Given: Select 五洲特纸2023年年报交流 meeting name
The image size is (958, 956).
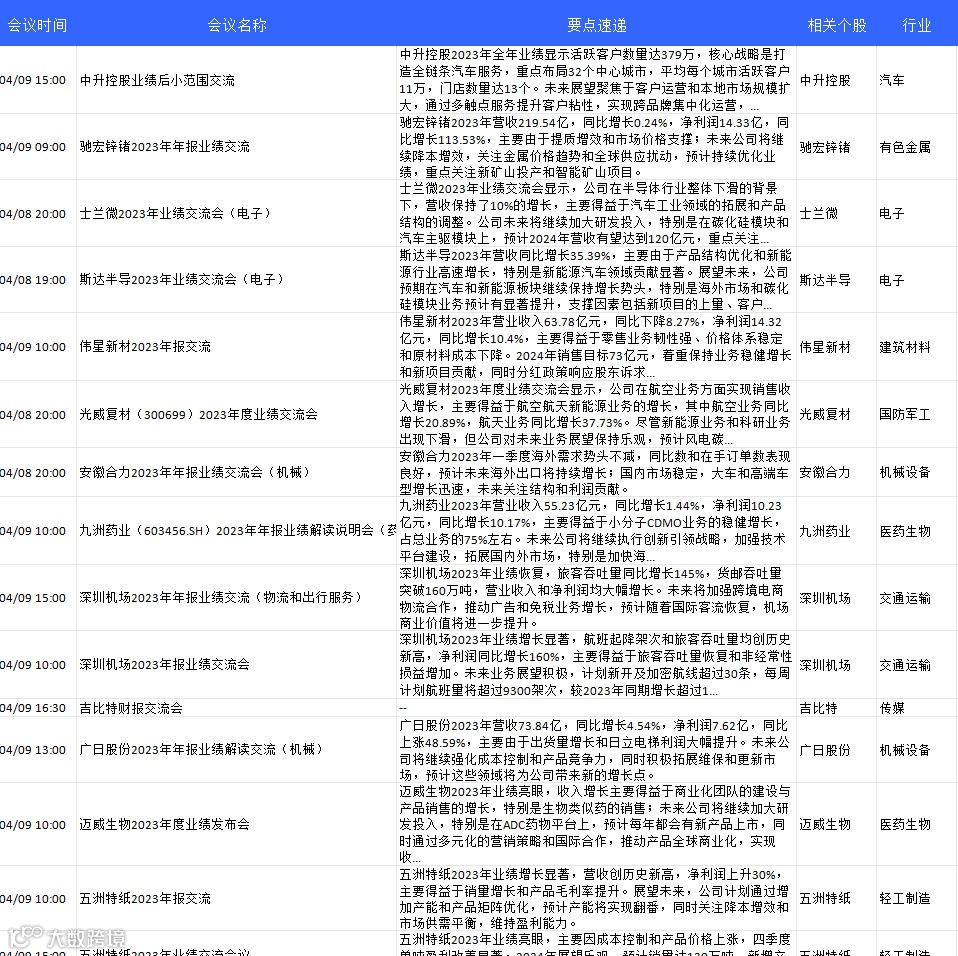Looking at the screenshot, I should [145, 899].
